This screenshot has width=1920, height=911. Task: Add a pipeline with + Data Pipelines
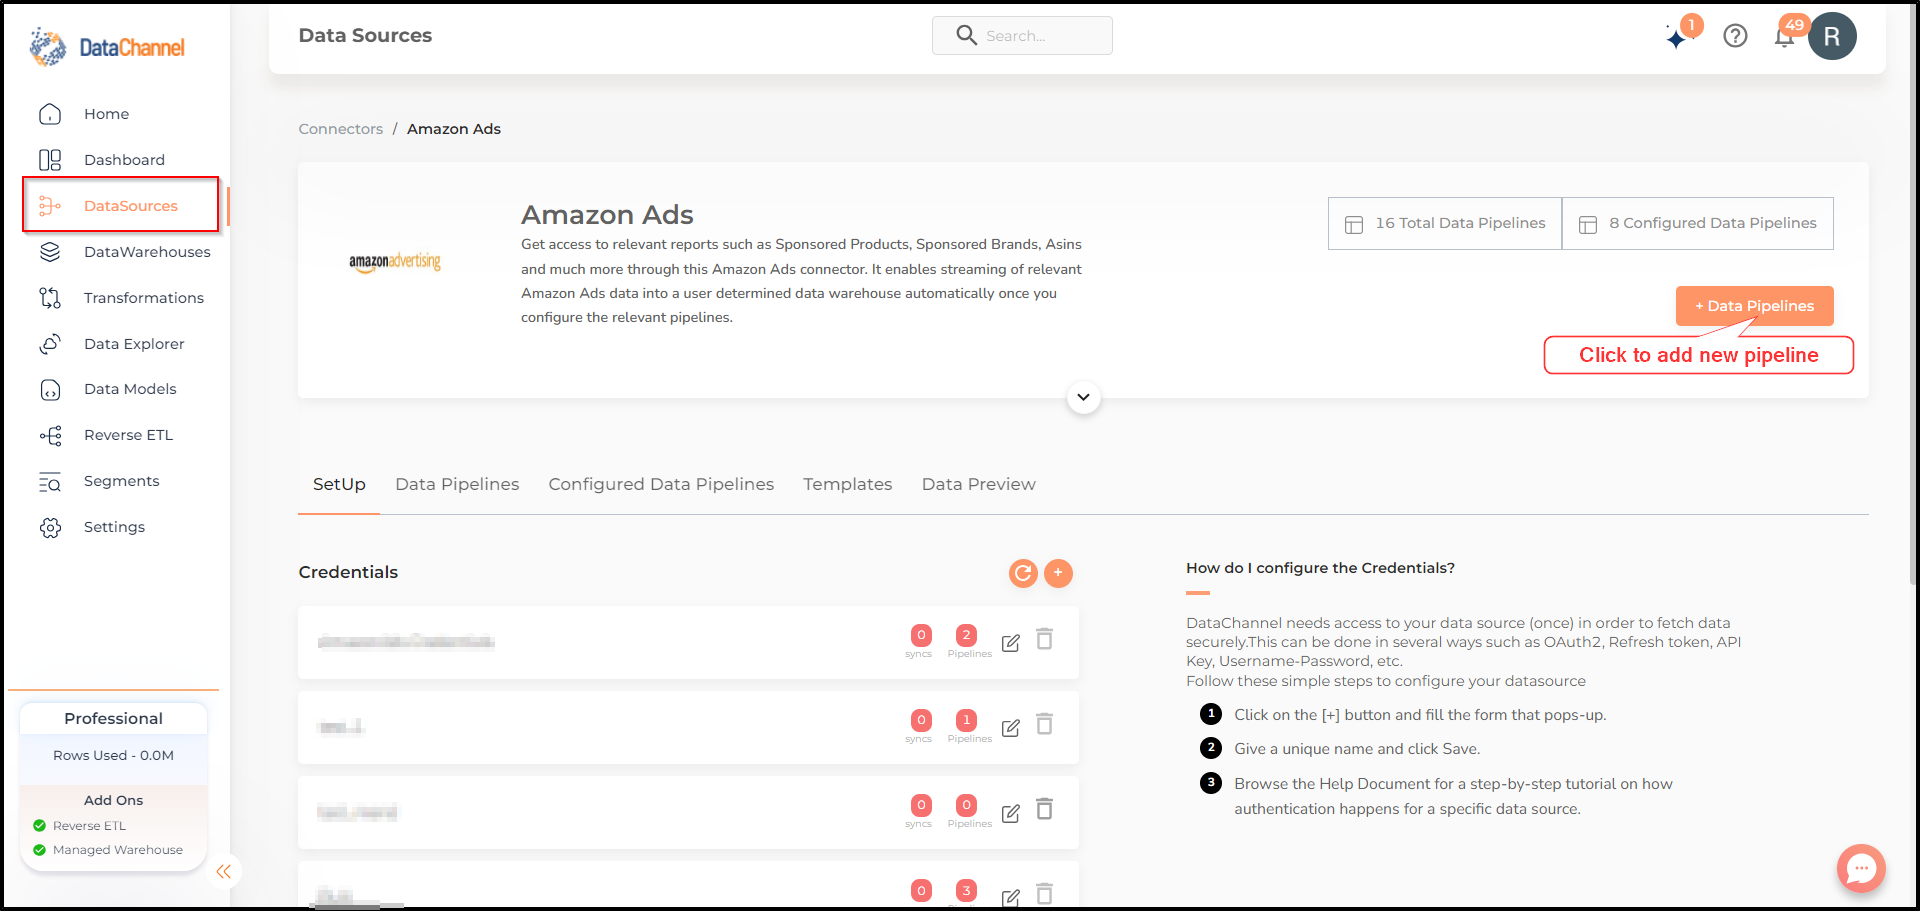pyautogui.click(x=1754, y=306)
